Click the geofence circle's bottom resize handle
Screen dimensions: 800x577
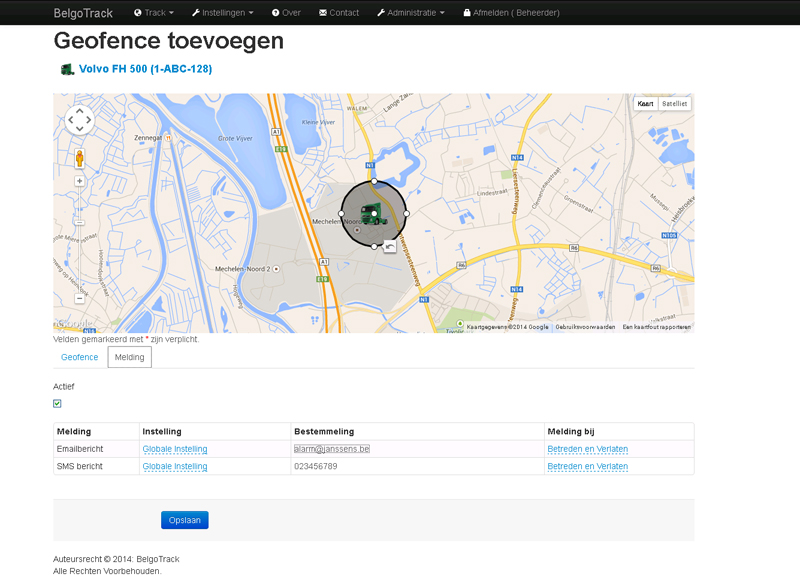tap(374, 246)
